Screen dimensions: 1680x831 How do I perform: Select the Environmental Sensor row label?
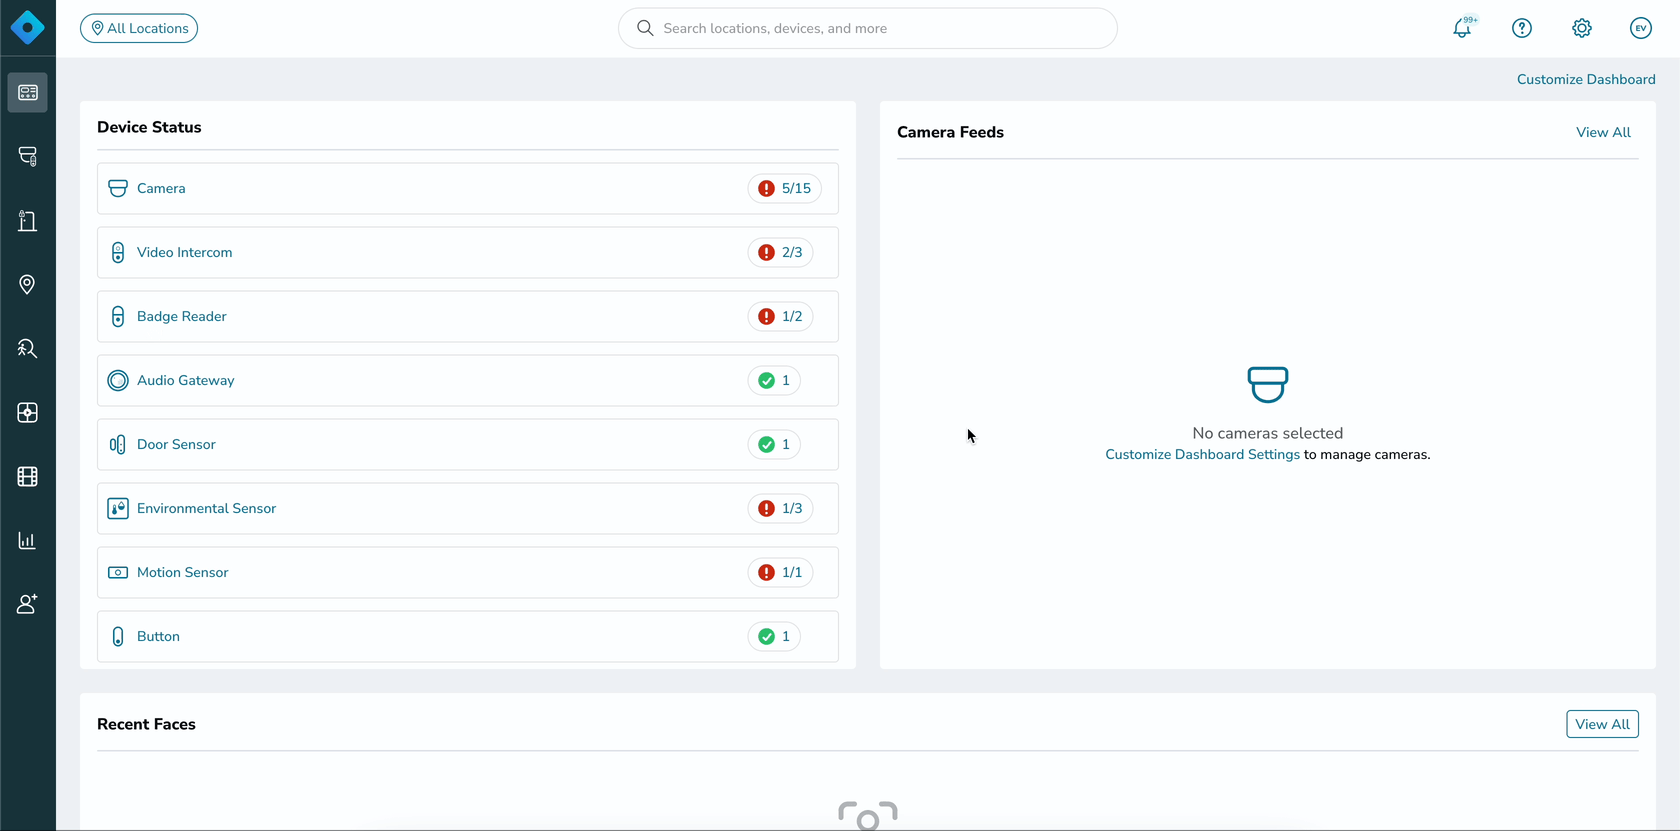click(x=207, y=508)
